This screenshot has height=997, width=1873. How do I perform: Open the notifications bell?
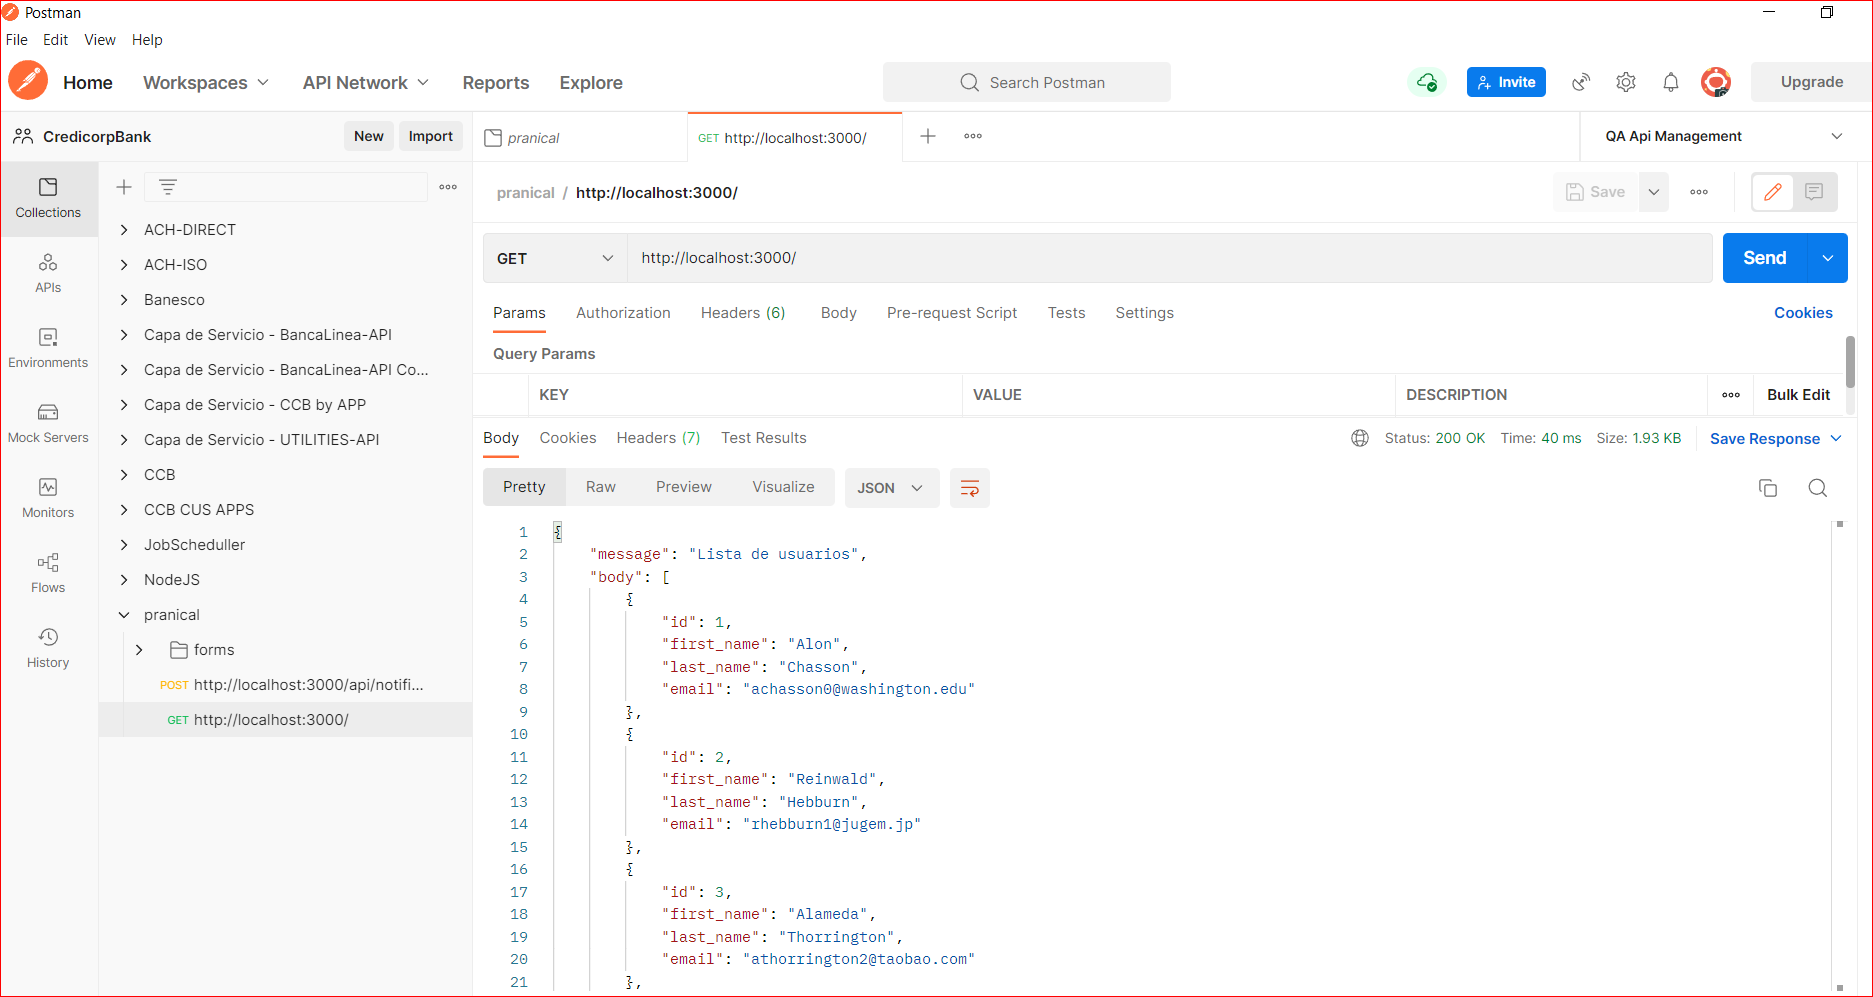tap(1671, 82)
